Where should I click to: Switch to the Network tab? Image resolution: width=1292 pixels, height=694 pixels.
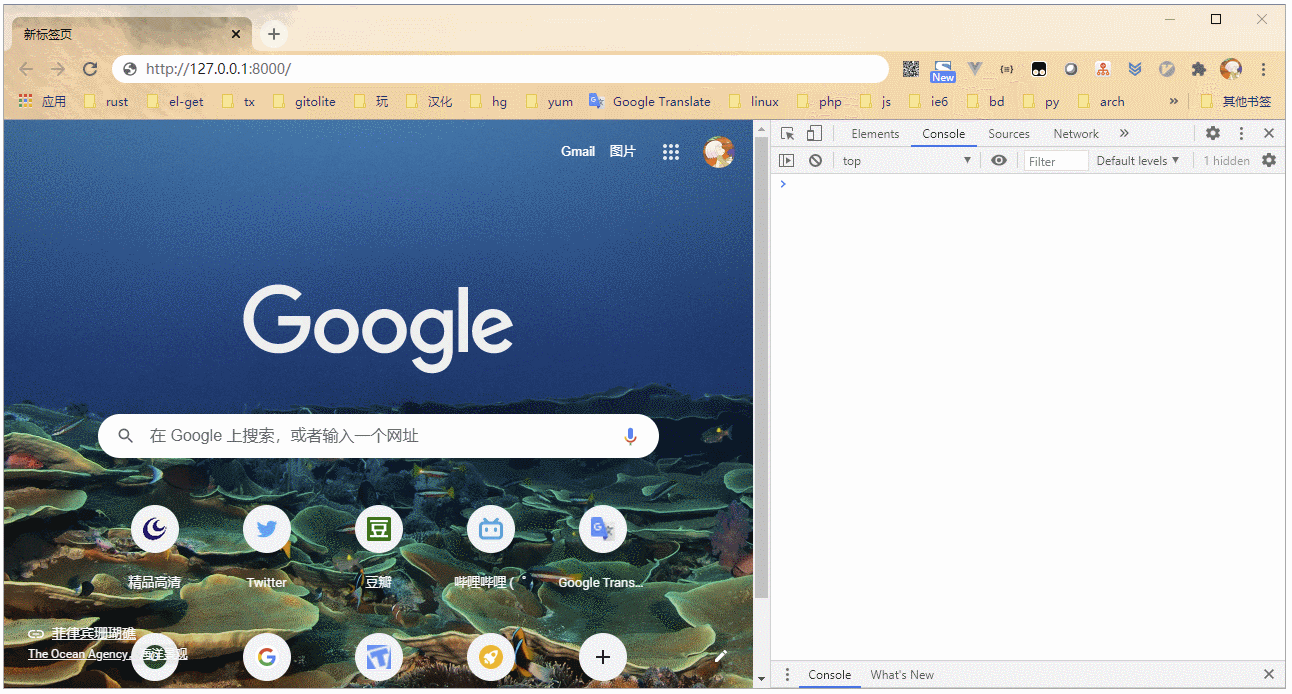click(1075, 134)
